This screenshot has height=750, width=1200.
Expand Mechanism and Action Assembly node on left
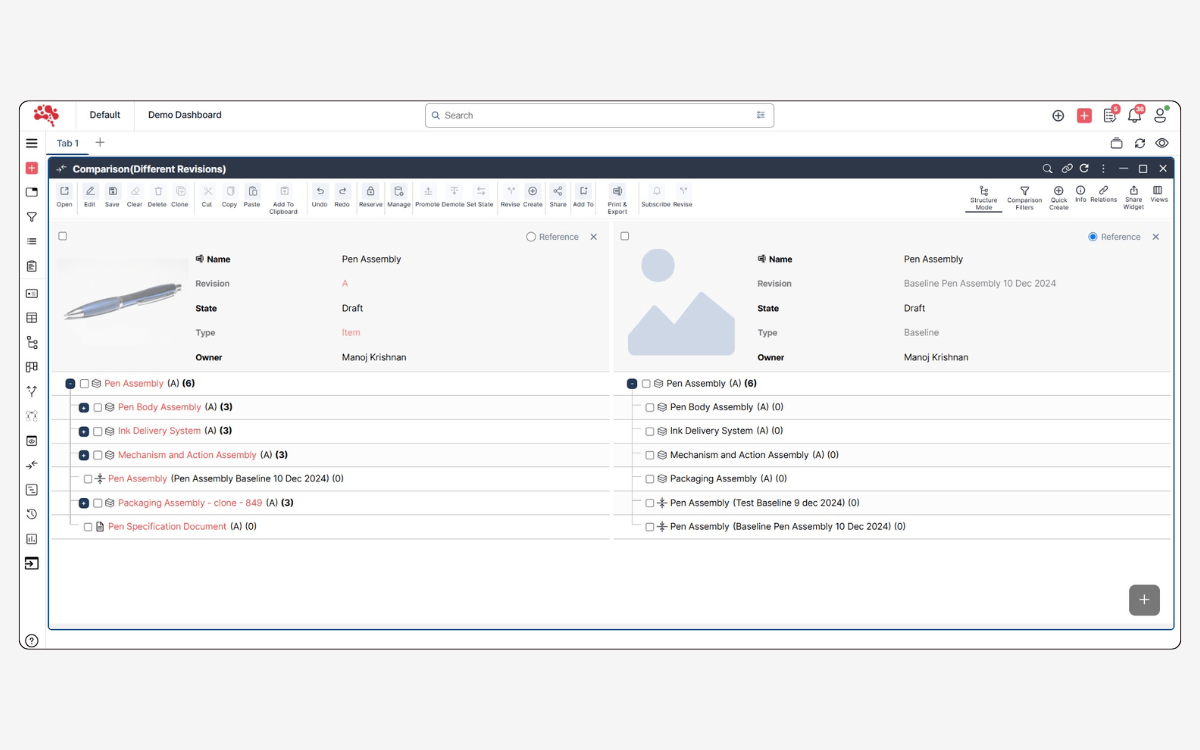(x=84, y=456)
